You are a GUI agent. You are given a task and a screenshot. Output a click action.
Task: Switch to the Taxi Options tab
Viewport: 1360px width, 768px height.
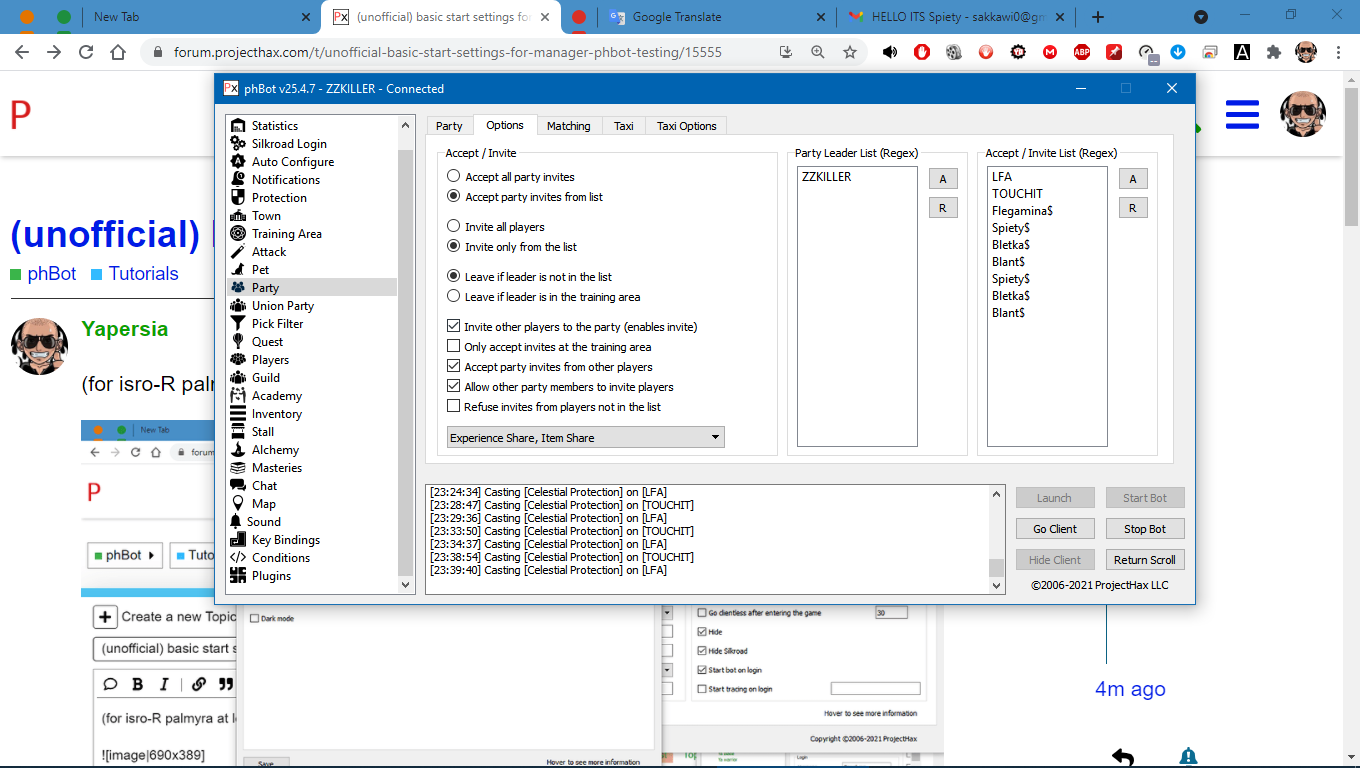(687, 125)
